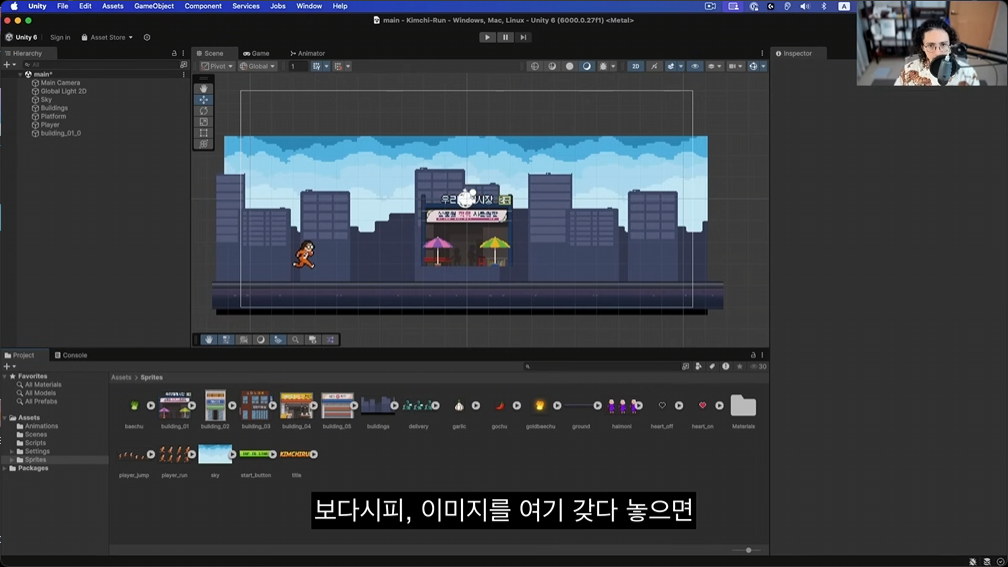
Task: Adjust the Project thumbnail size slider
Action: [x=748, y=550]
